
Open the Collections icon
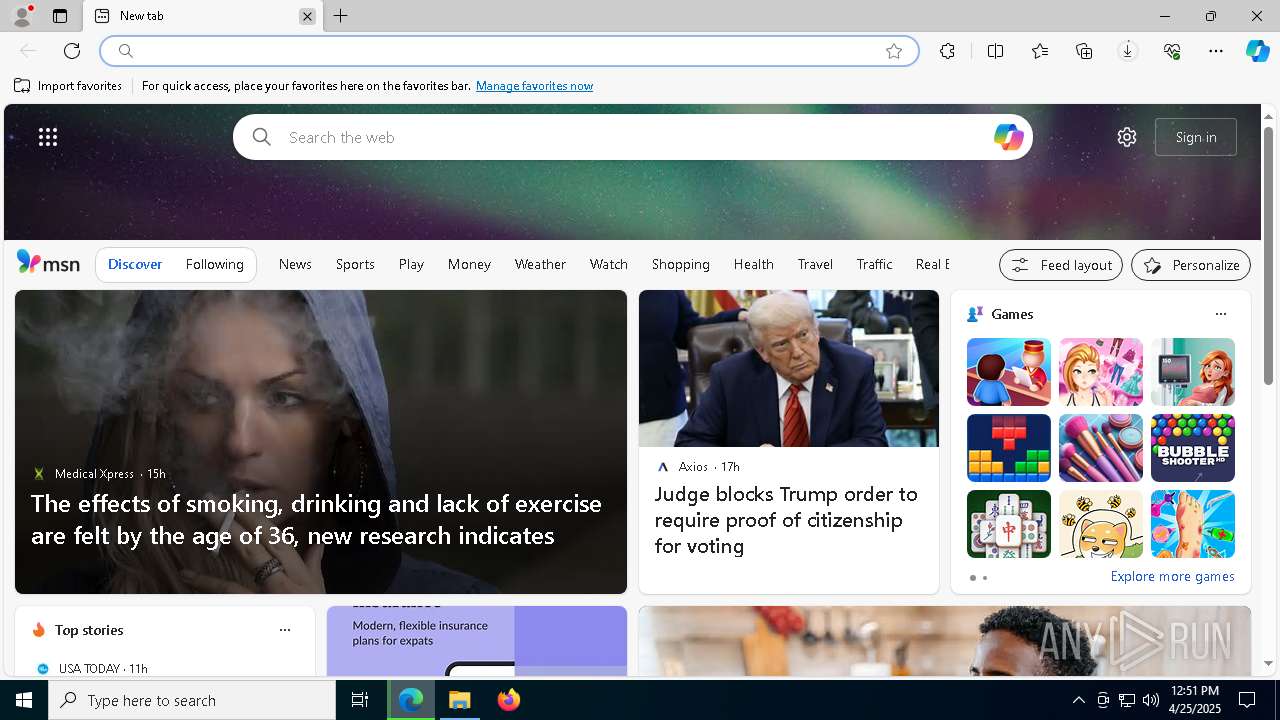pos(1084,51)
